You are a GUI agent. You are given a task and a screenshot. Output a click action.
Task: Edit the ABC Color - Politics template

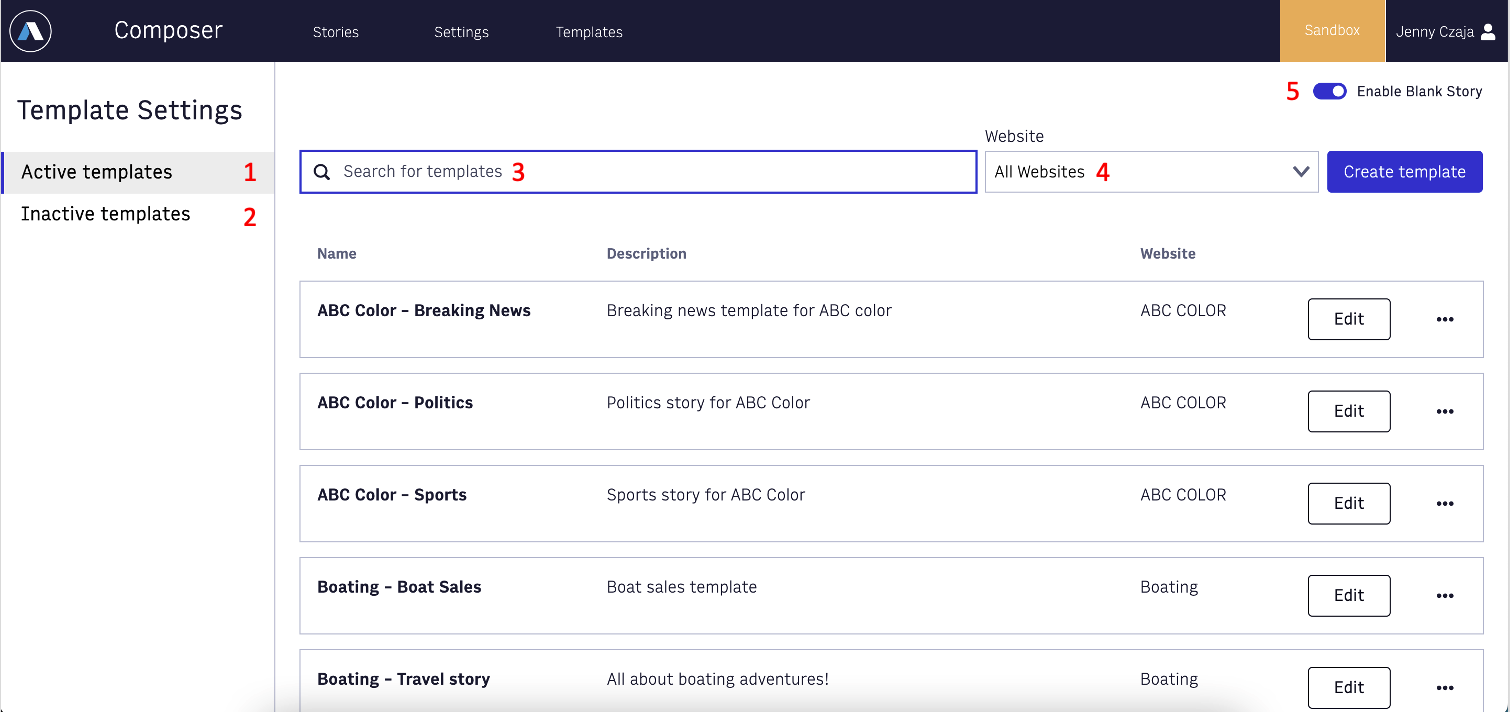click(1349, 411)
